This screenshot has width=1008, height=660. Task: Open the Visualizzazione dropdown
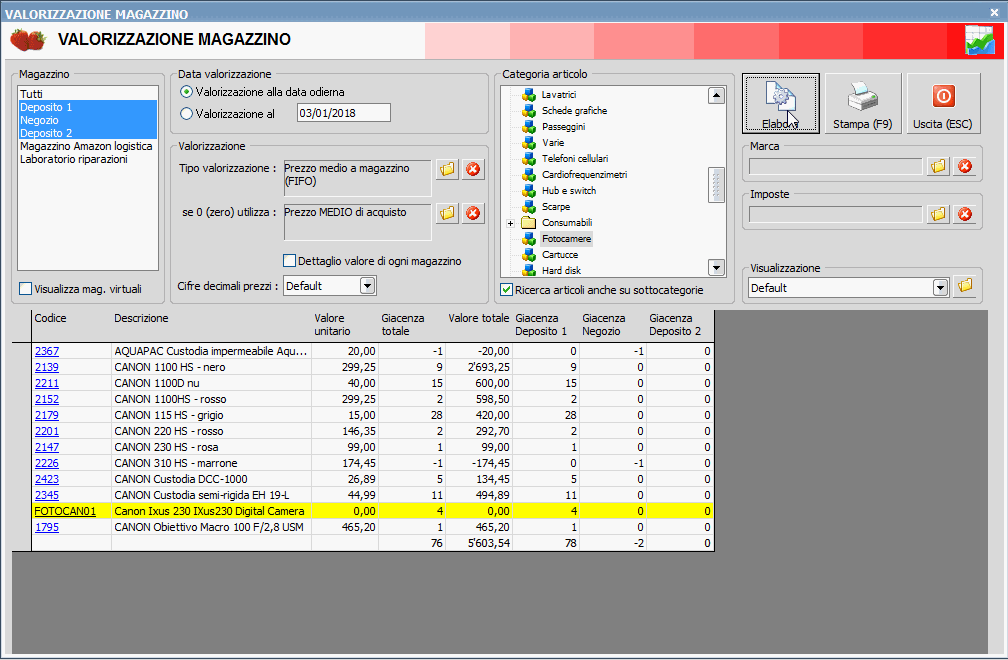(940, 287)
